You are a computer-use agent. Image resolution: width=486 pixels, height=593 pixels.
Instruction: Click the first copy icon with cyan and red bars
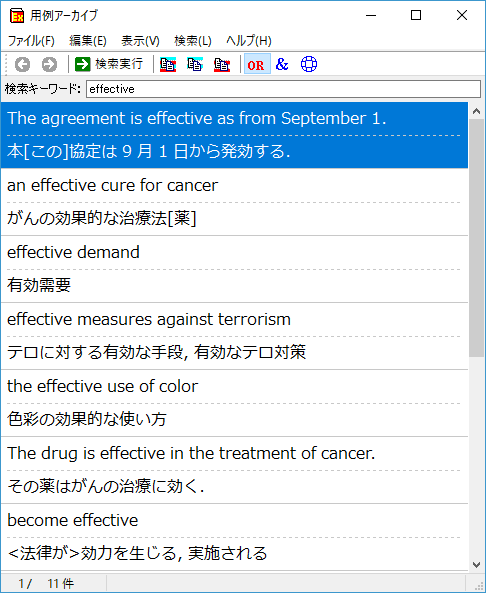[168, 64]
